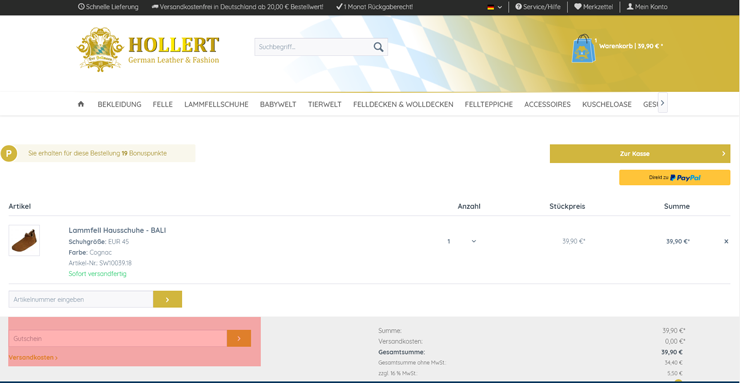
Task: Click the slipper product thumbnail
Action: click(24, 241)
